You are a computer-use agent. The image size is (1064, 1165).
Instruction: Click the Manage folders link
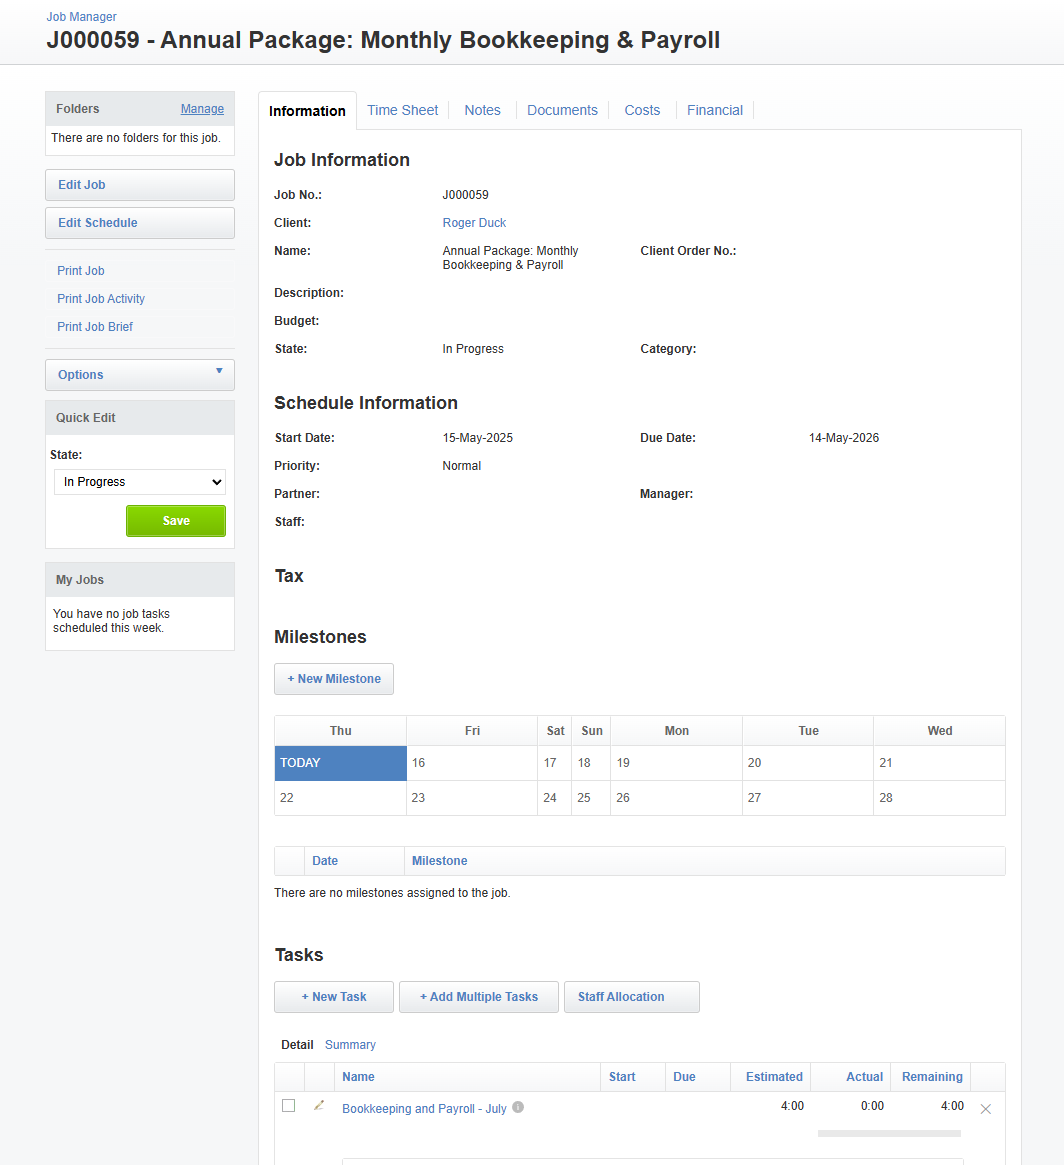point(202,109)
